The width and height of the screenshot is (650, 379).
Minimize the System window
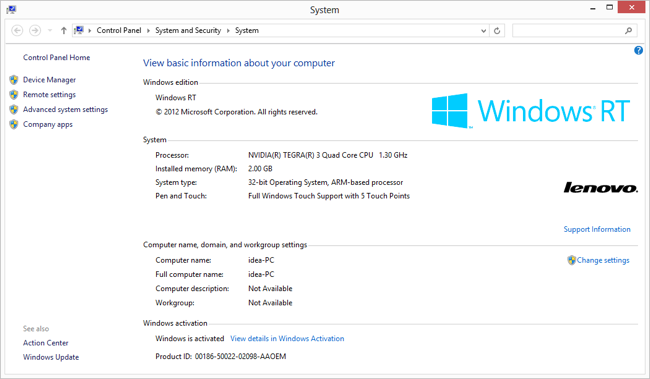(593, 8)
